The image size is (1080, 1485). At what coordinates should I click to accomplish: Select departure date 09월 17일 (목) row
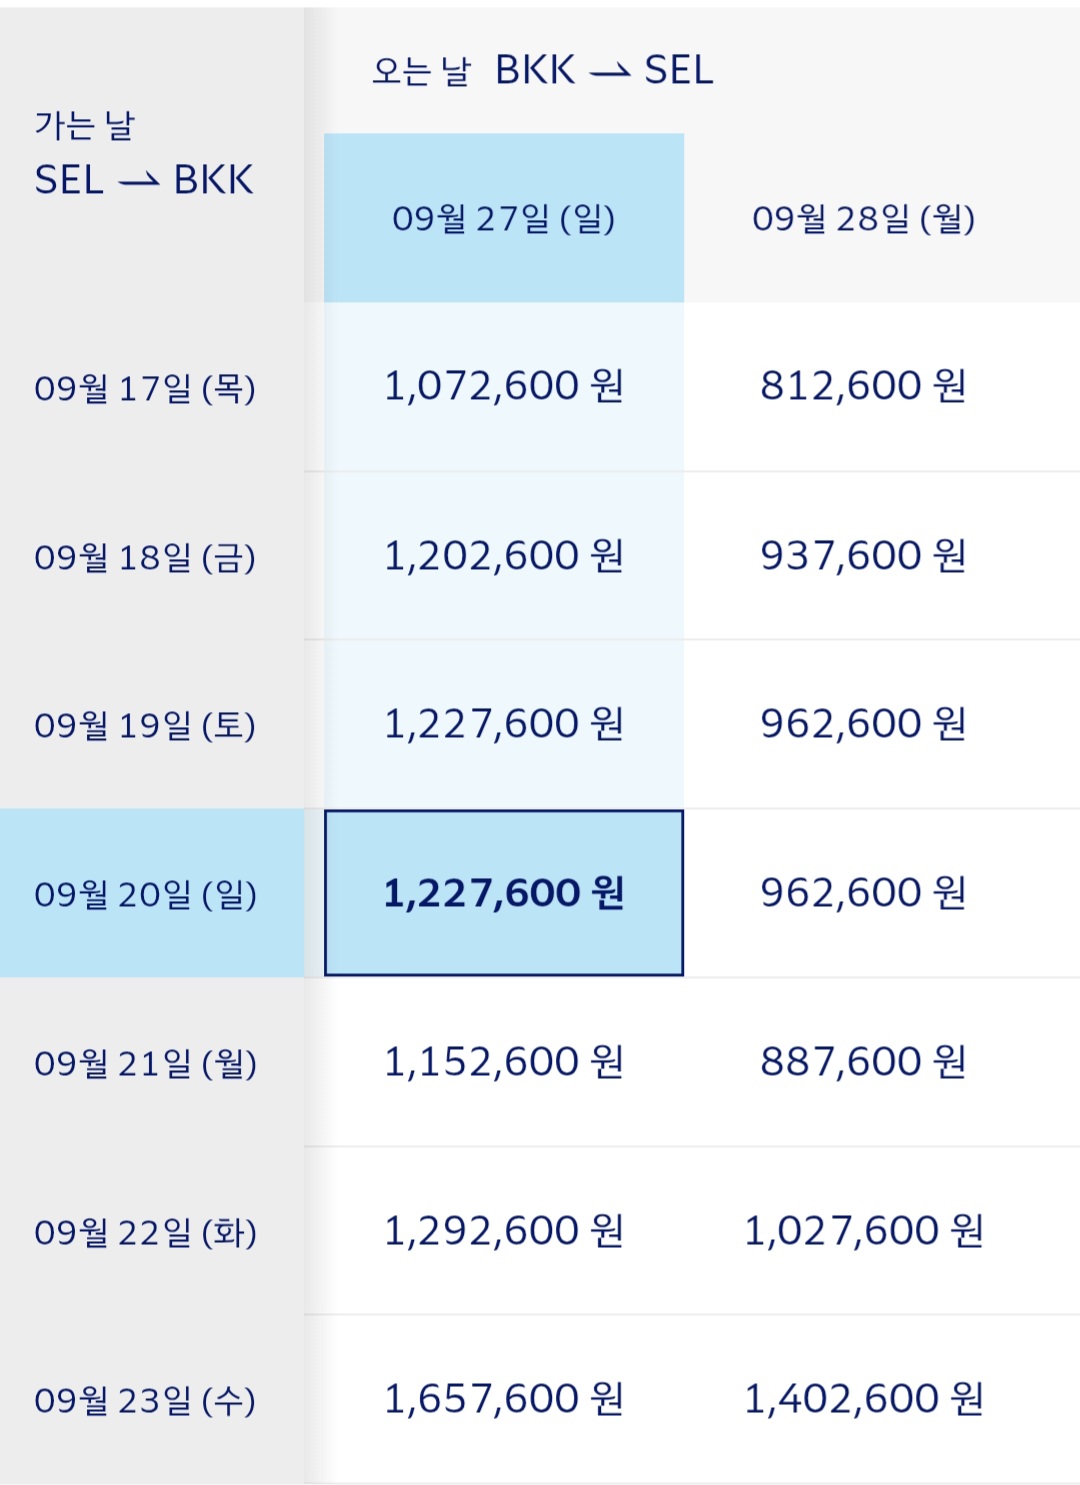point(145,388)
